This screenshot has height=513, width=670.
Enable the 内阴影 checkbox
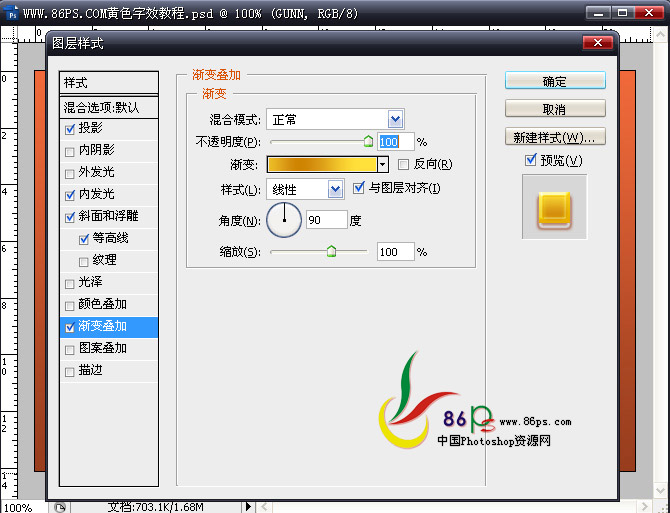(70, 152)
